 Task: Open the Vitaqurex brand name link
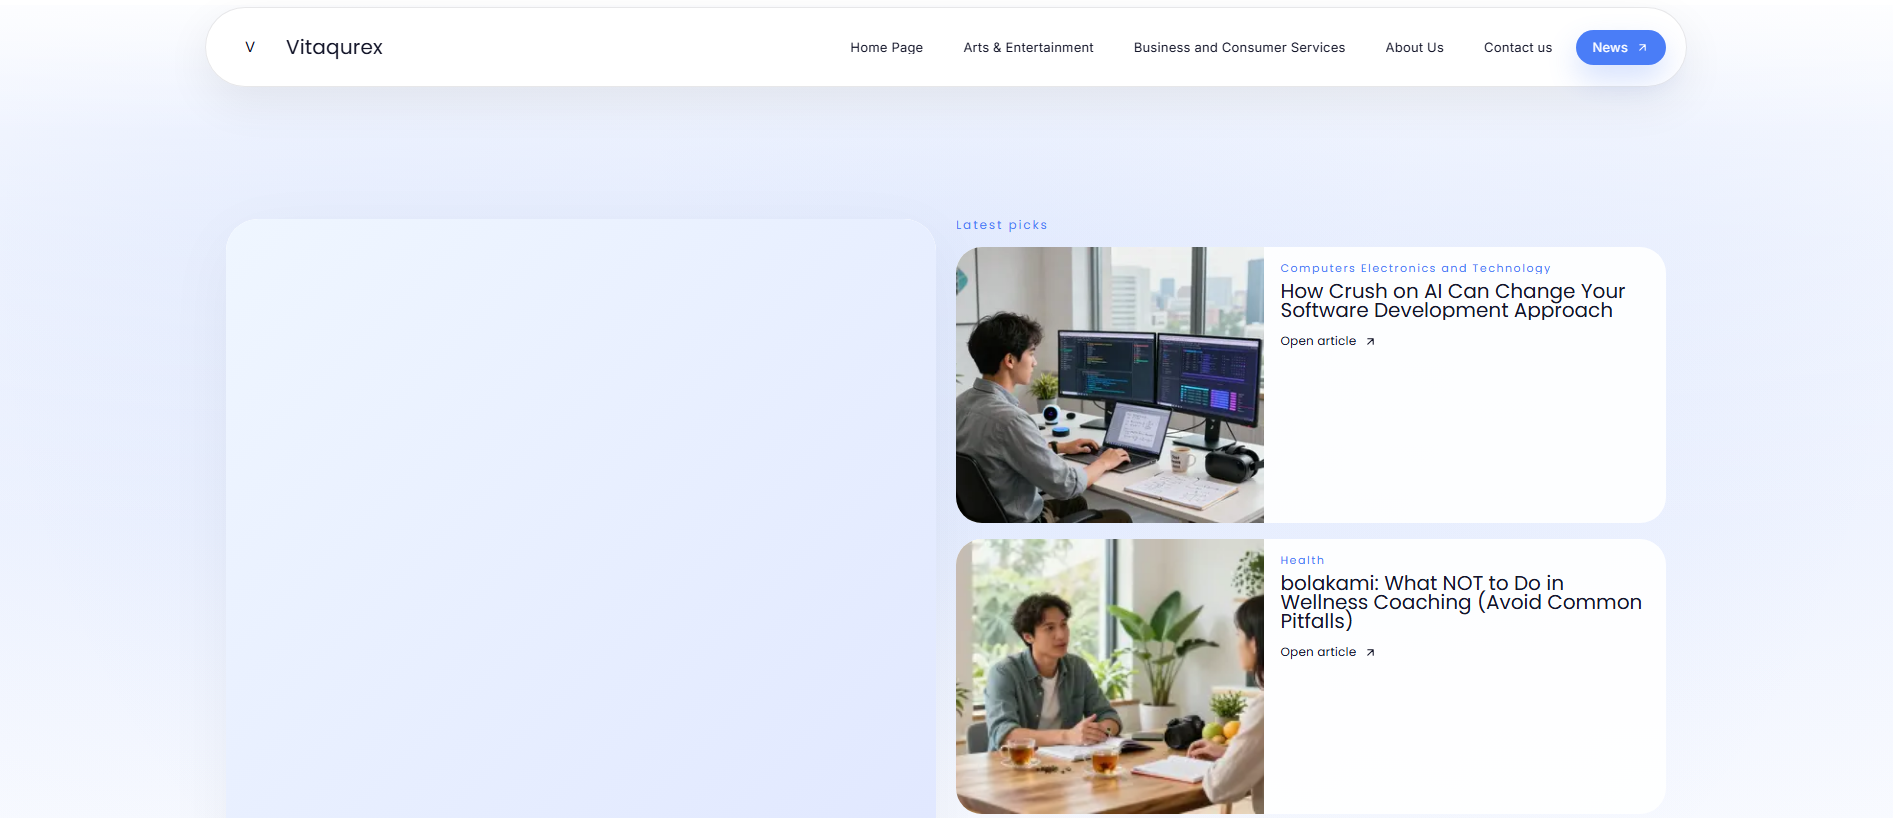334,47
